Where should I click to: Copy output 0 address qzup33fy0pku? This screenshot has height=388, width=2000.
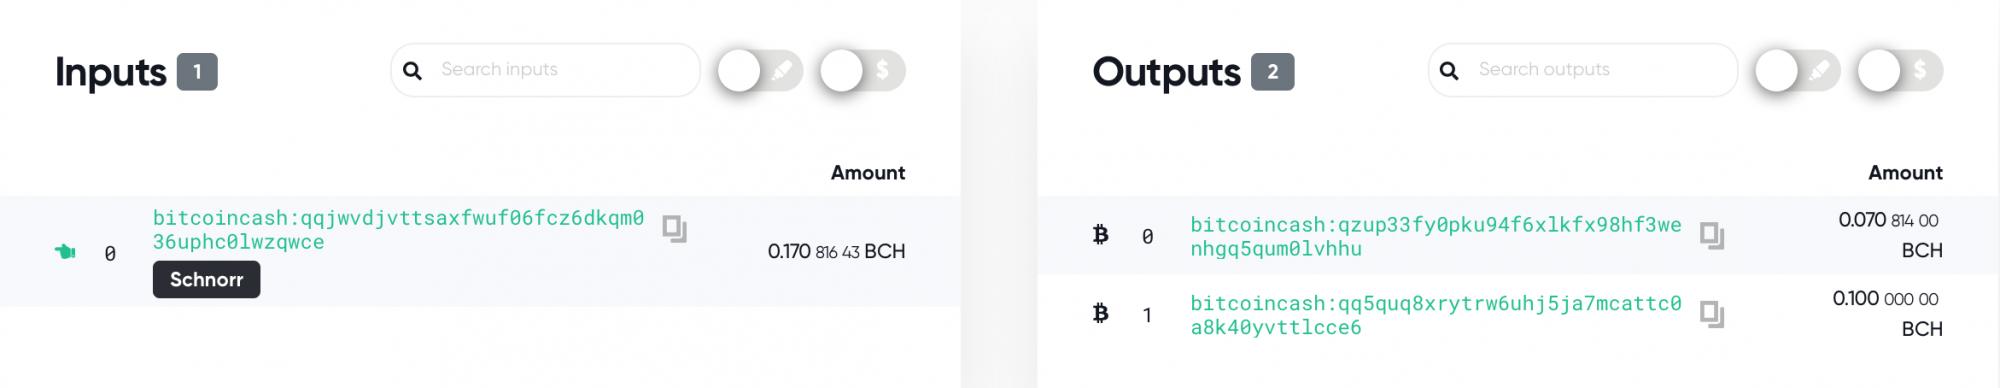click(1712, 236)
